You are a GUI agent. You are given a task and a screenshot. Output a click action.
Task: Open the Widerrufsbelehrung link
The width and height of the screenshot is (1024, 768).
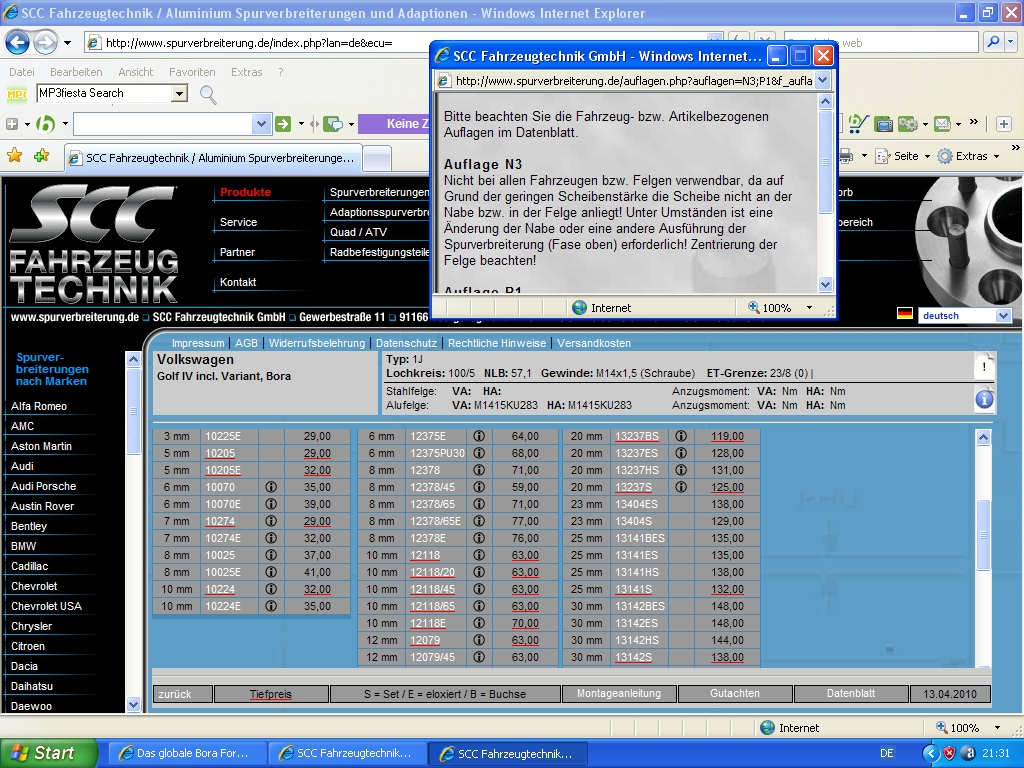pyautogui.click(x=317, y=343)
